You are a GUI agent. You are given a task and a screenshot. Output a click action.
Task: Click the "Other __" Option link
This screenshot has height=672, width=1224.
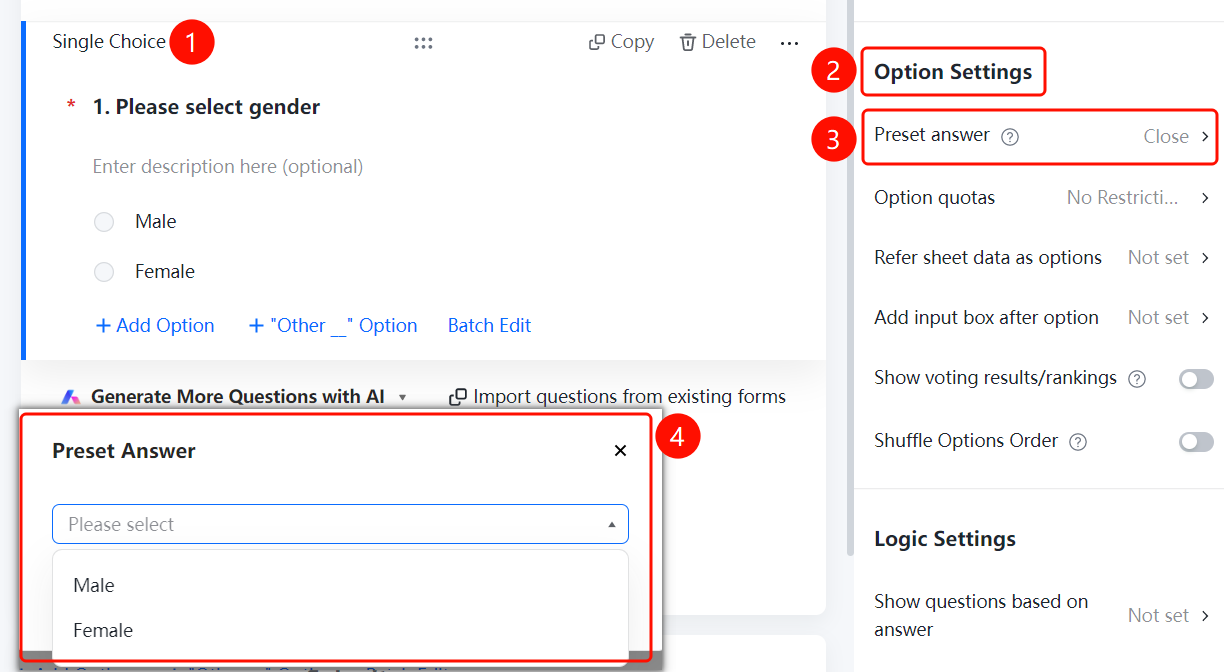[x=333, y=326]
